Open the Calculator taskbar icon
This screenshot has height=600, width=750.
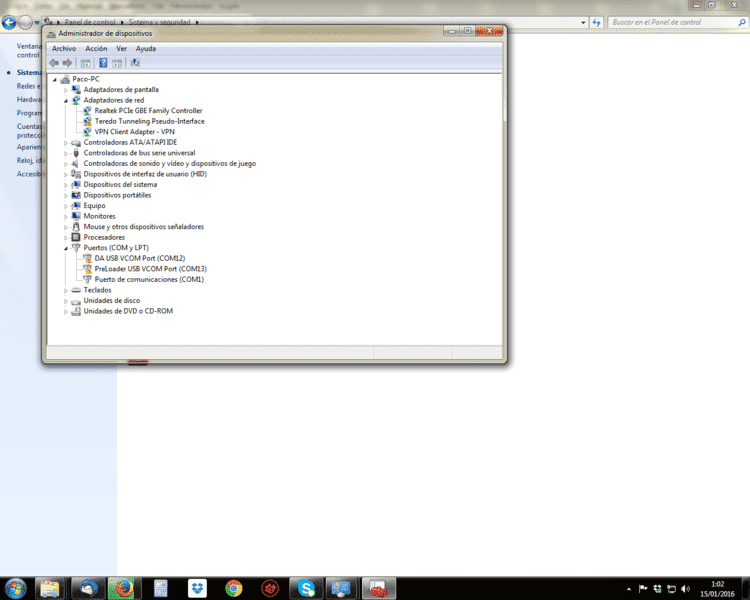click(x=161, y=588)
